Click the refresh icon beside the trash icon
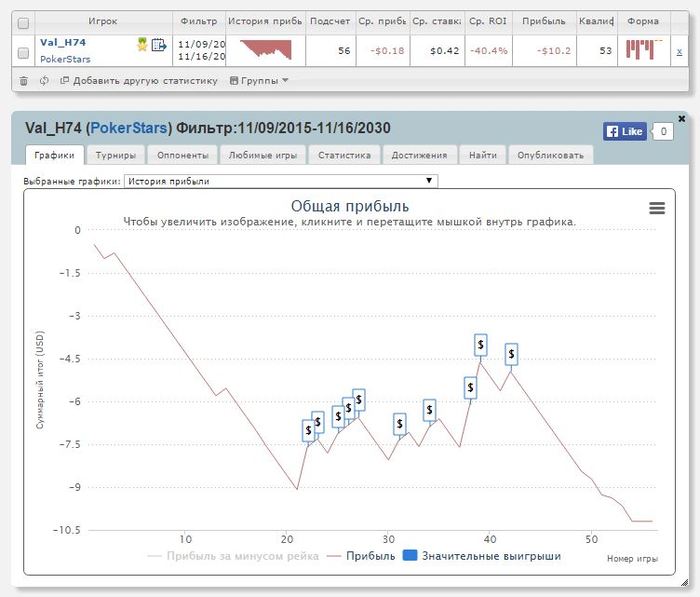The image size is (700, 597). coord(44,81)
